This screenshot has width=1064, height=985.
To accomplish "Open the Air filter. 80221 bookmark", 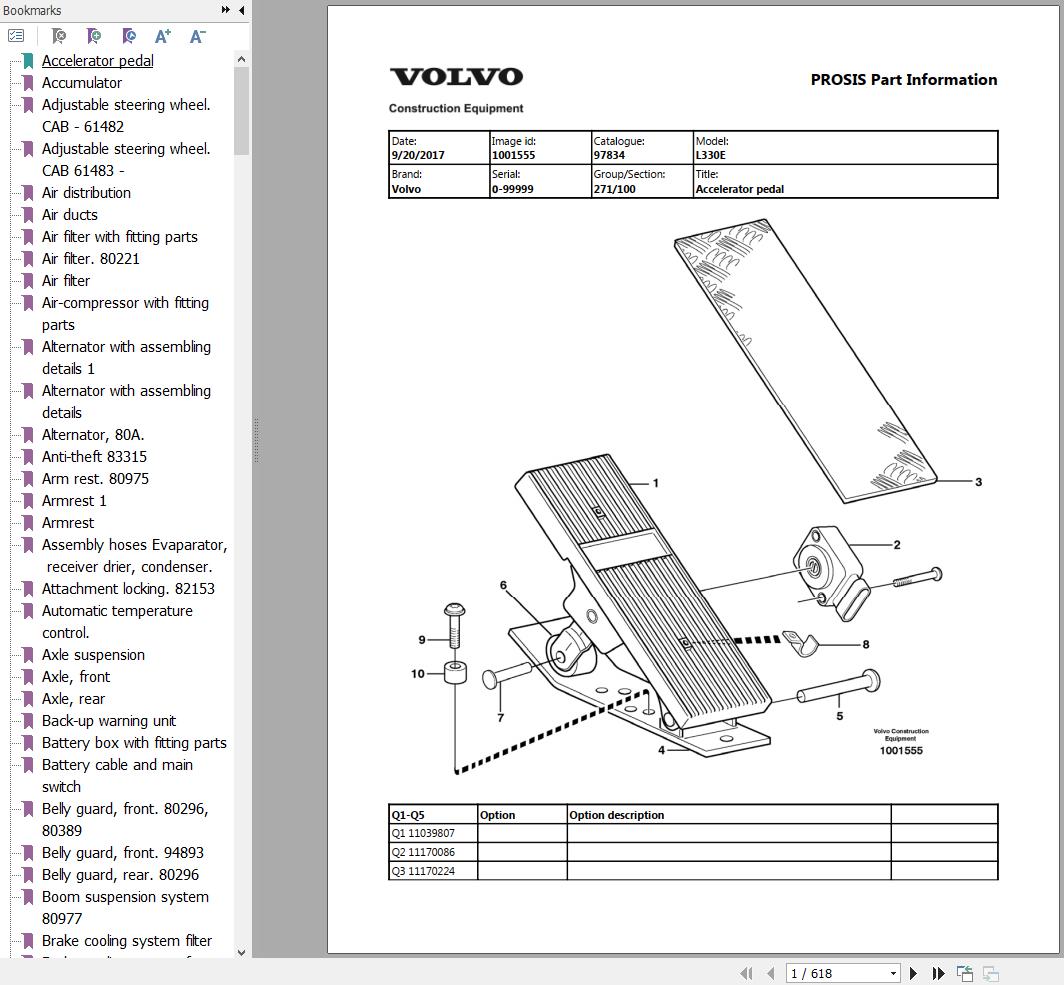I will coord(90,258).
